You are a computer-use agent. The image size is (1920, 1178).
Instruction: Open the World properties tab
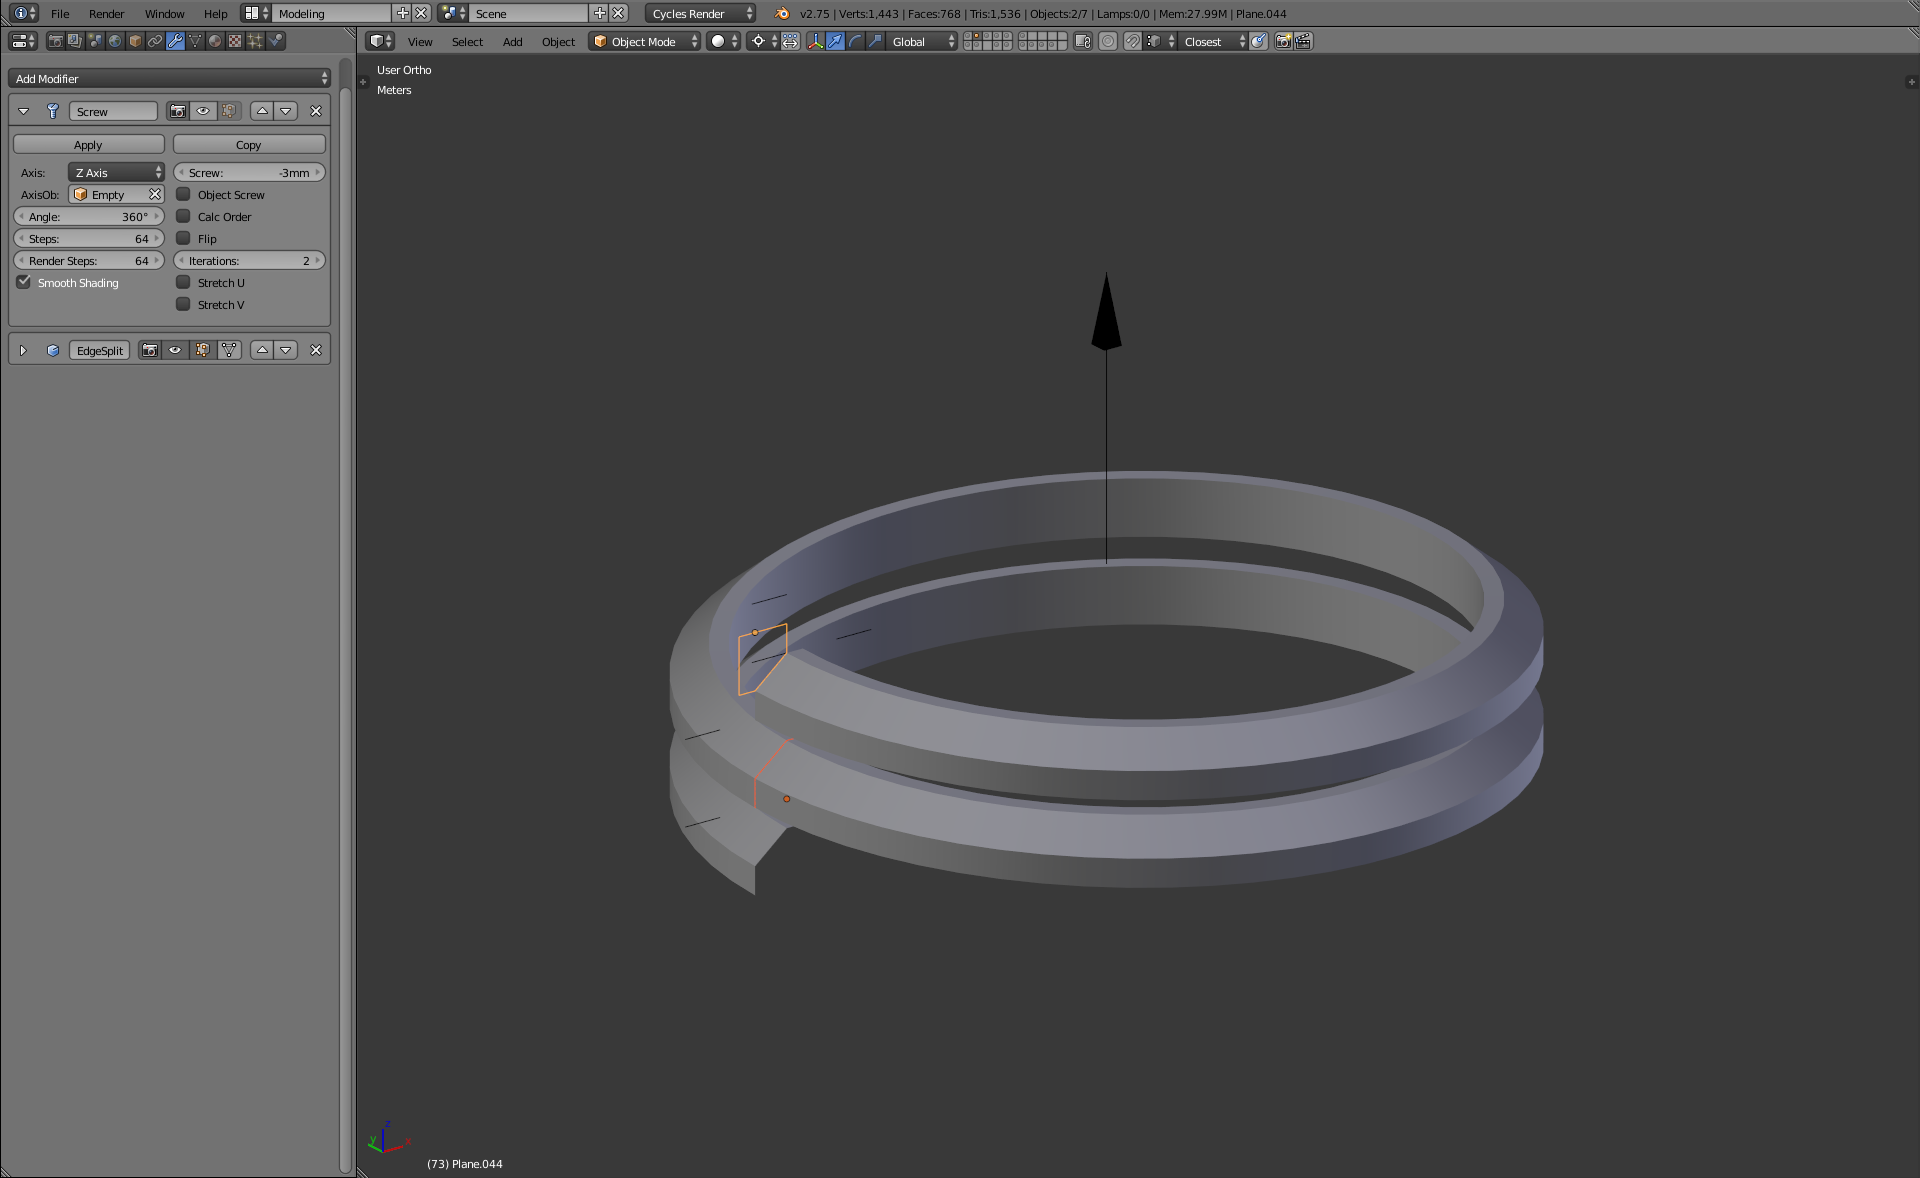[115, 41]
